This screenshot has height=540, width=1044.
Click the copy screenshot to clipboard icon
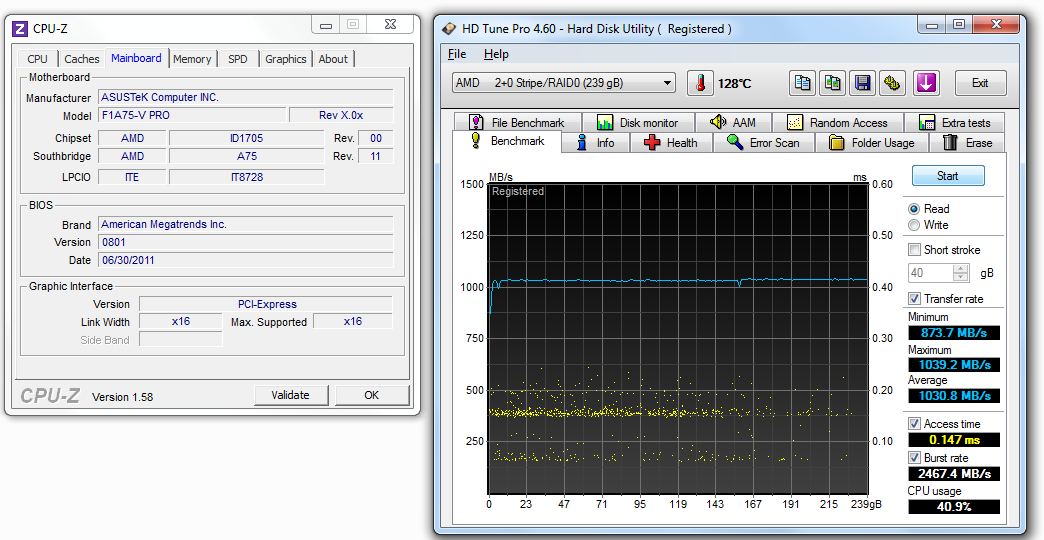[x=832, y=83]
